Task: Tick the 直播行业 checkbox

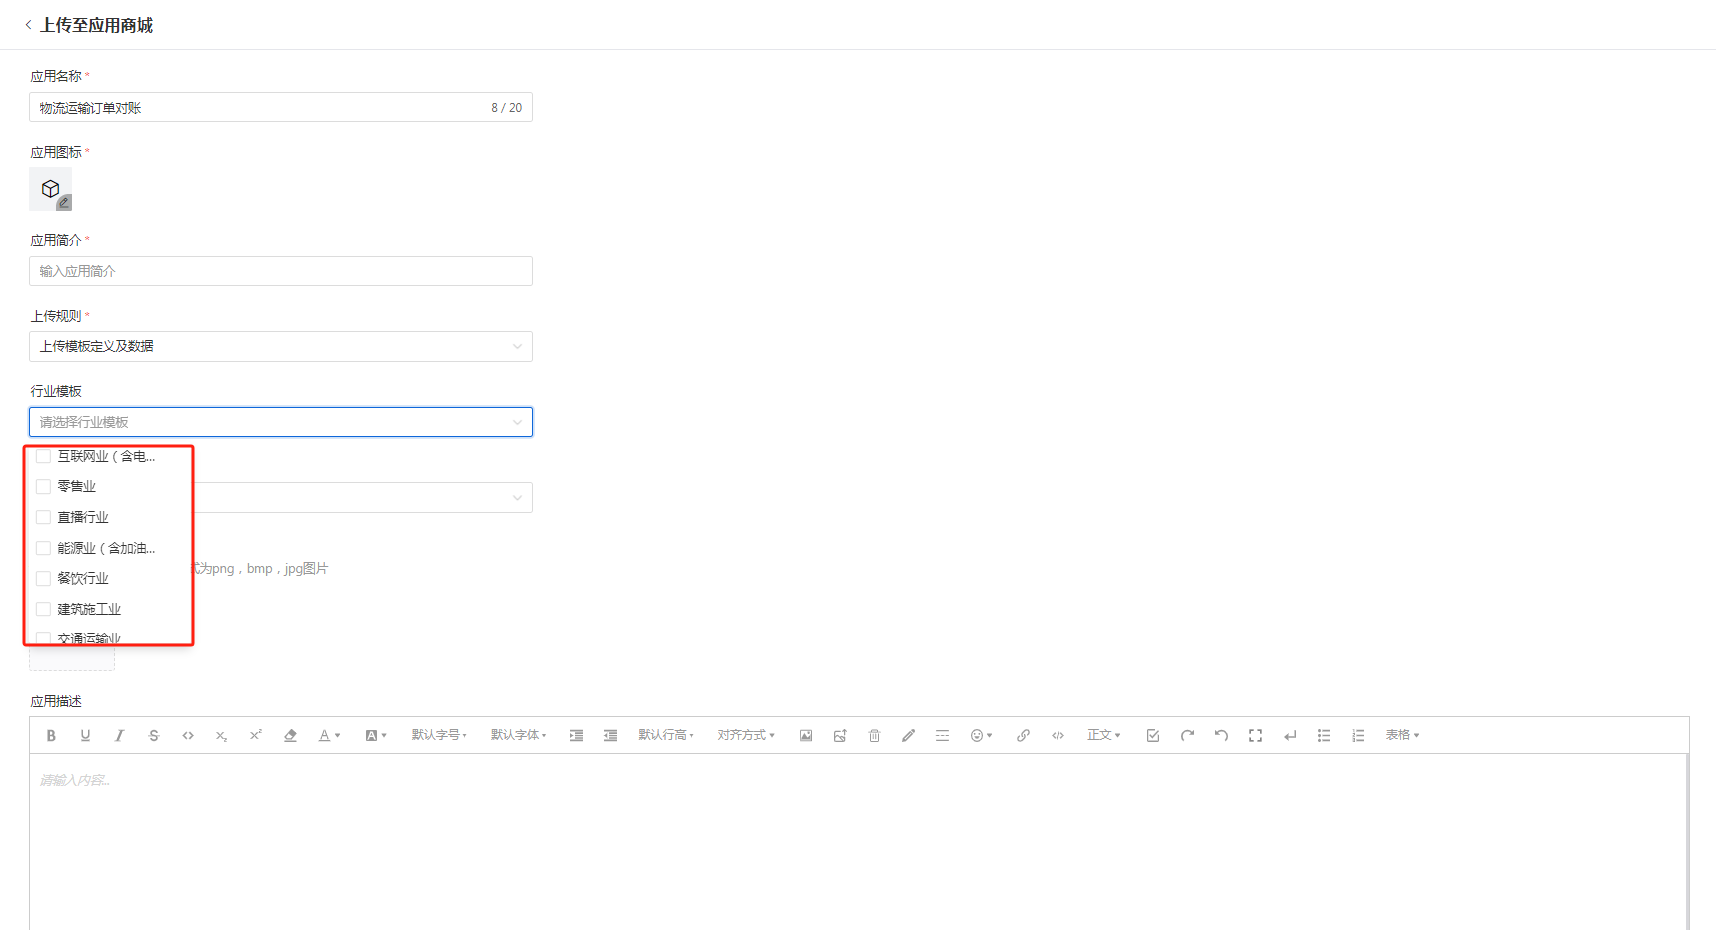Action: 44,518
